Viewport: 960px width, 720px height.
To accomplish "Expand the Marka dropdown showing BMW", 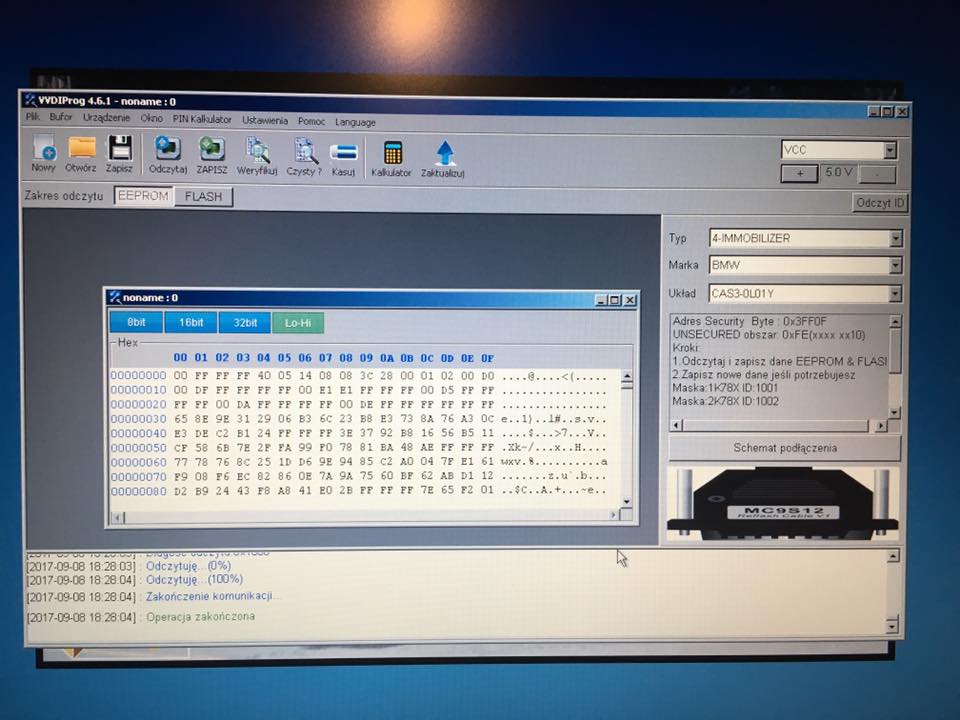I will pos(896,265).
